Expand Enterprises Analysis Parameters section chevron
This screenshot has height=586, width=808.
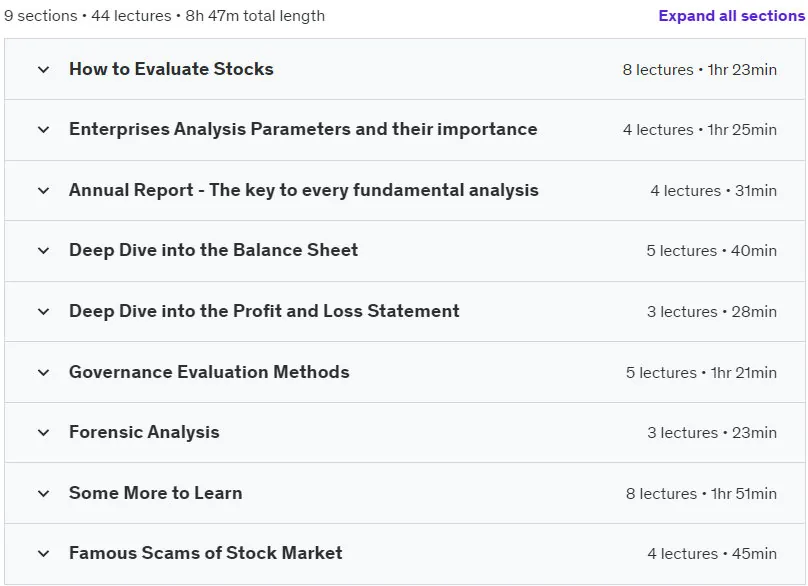pos(44,130)
